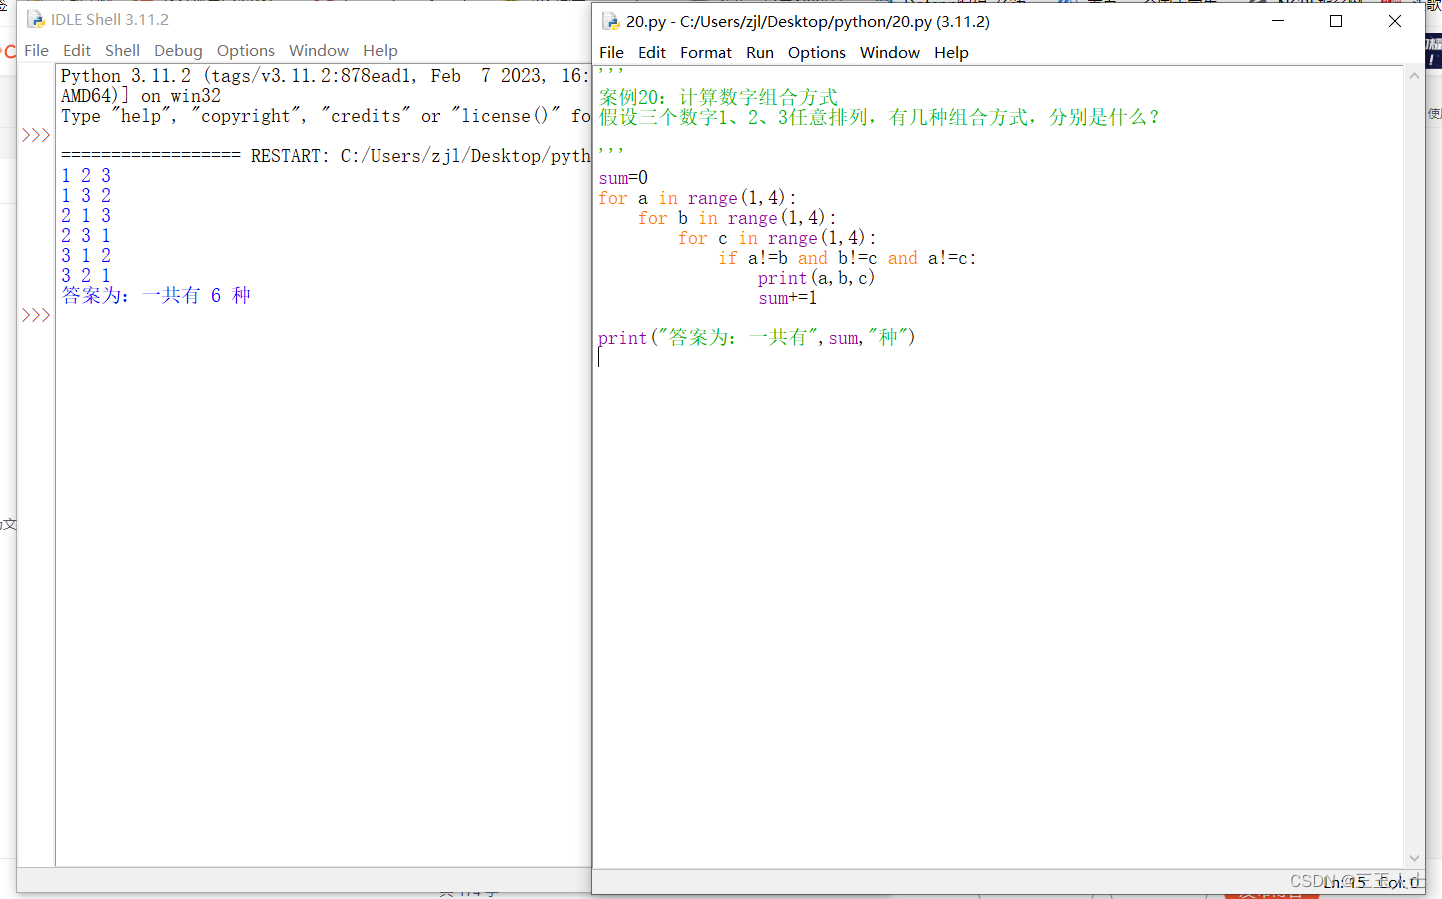
Task: Open Shell menu in IDLE Shell window
Action: (x=122, y=50)
